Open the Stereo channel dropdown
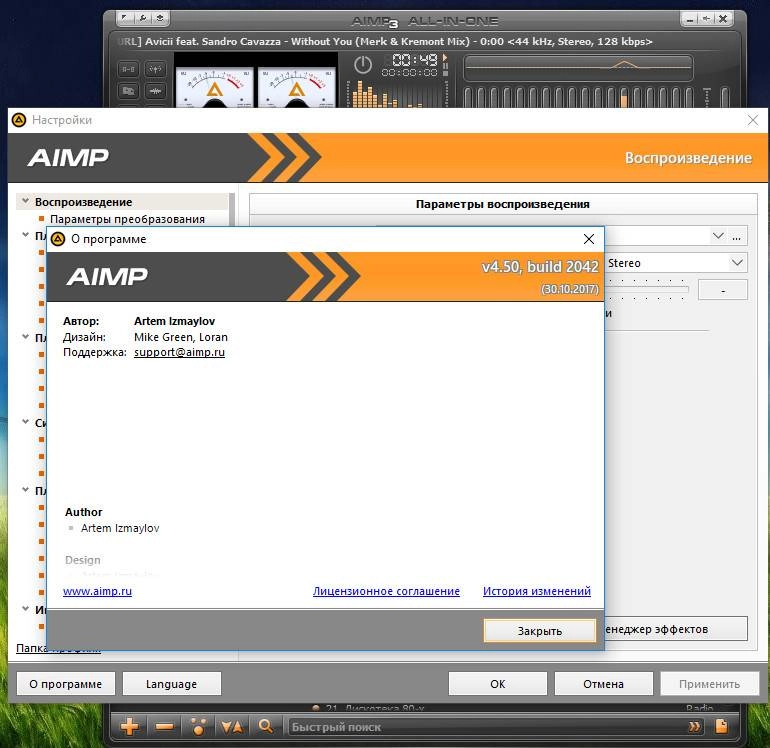Screen dimensions: 770x748 coord(737,263)
